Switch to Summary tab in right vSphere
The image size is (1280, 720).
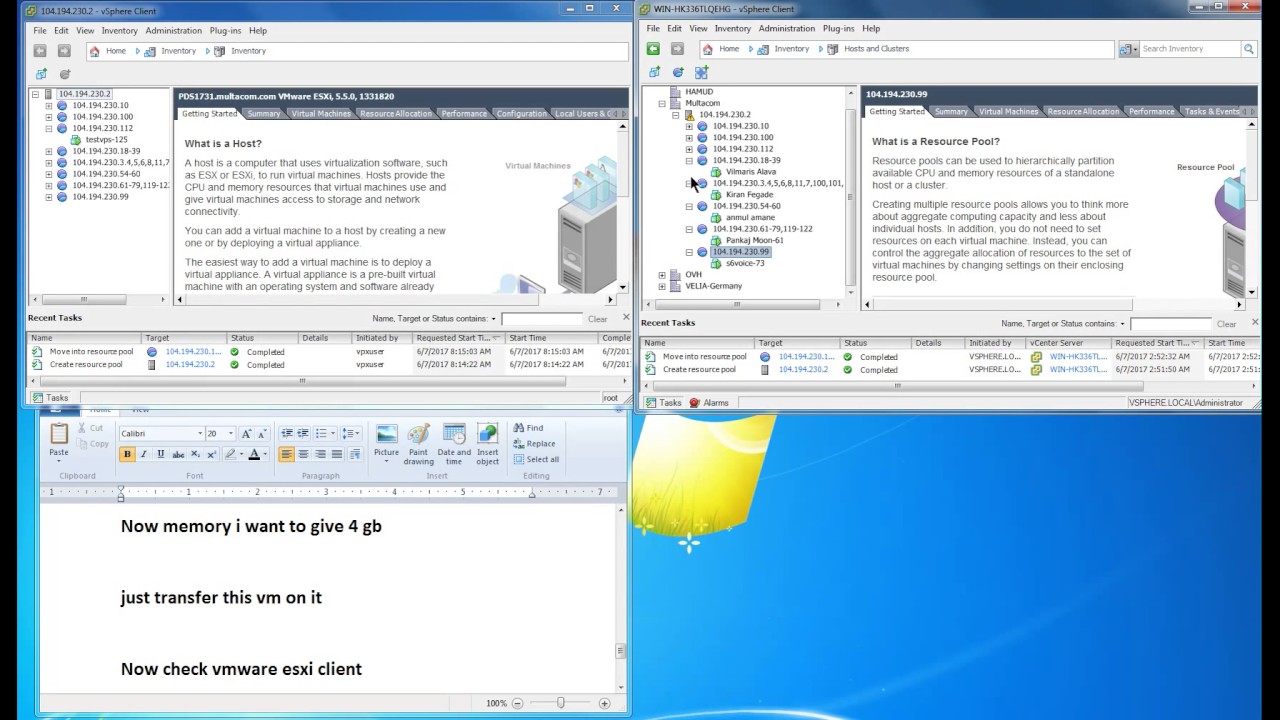pos(951,112)
